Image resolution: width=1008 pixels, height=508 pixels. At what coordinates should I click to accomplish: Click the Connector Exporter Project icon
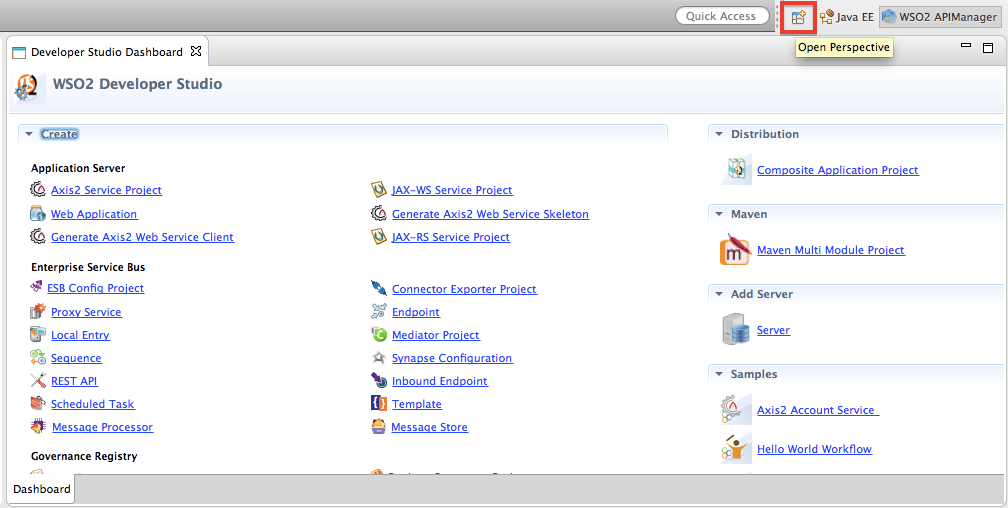click(379, 288)
